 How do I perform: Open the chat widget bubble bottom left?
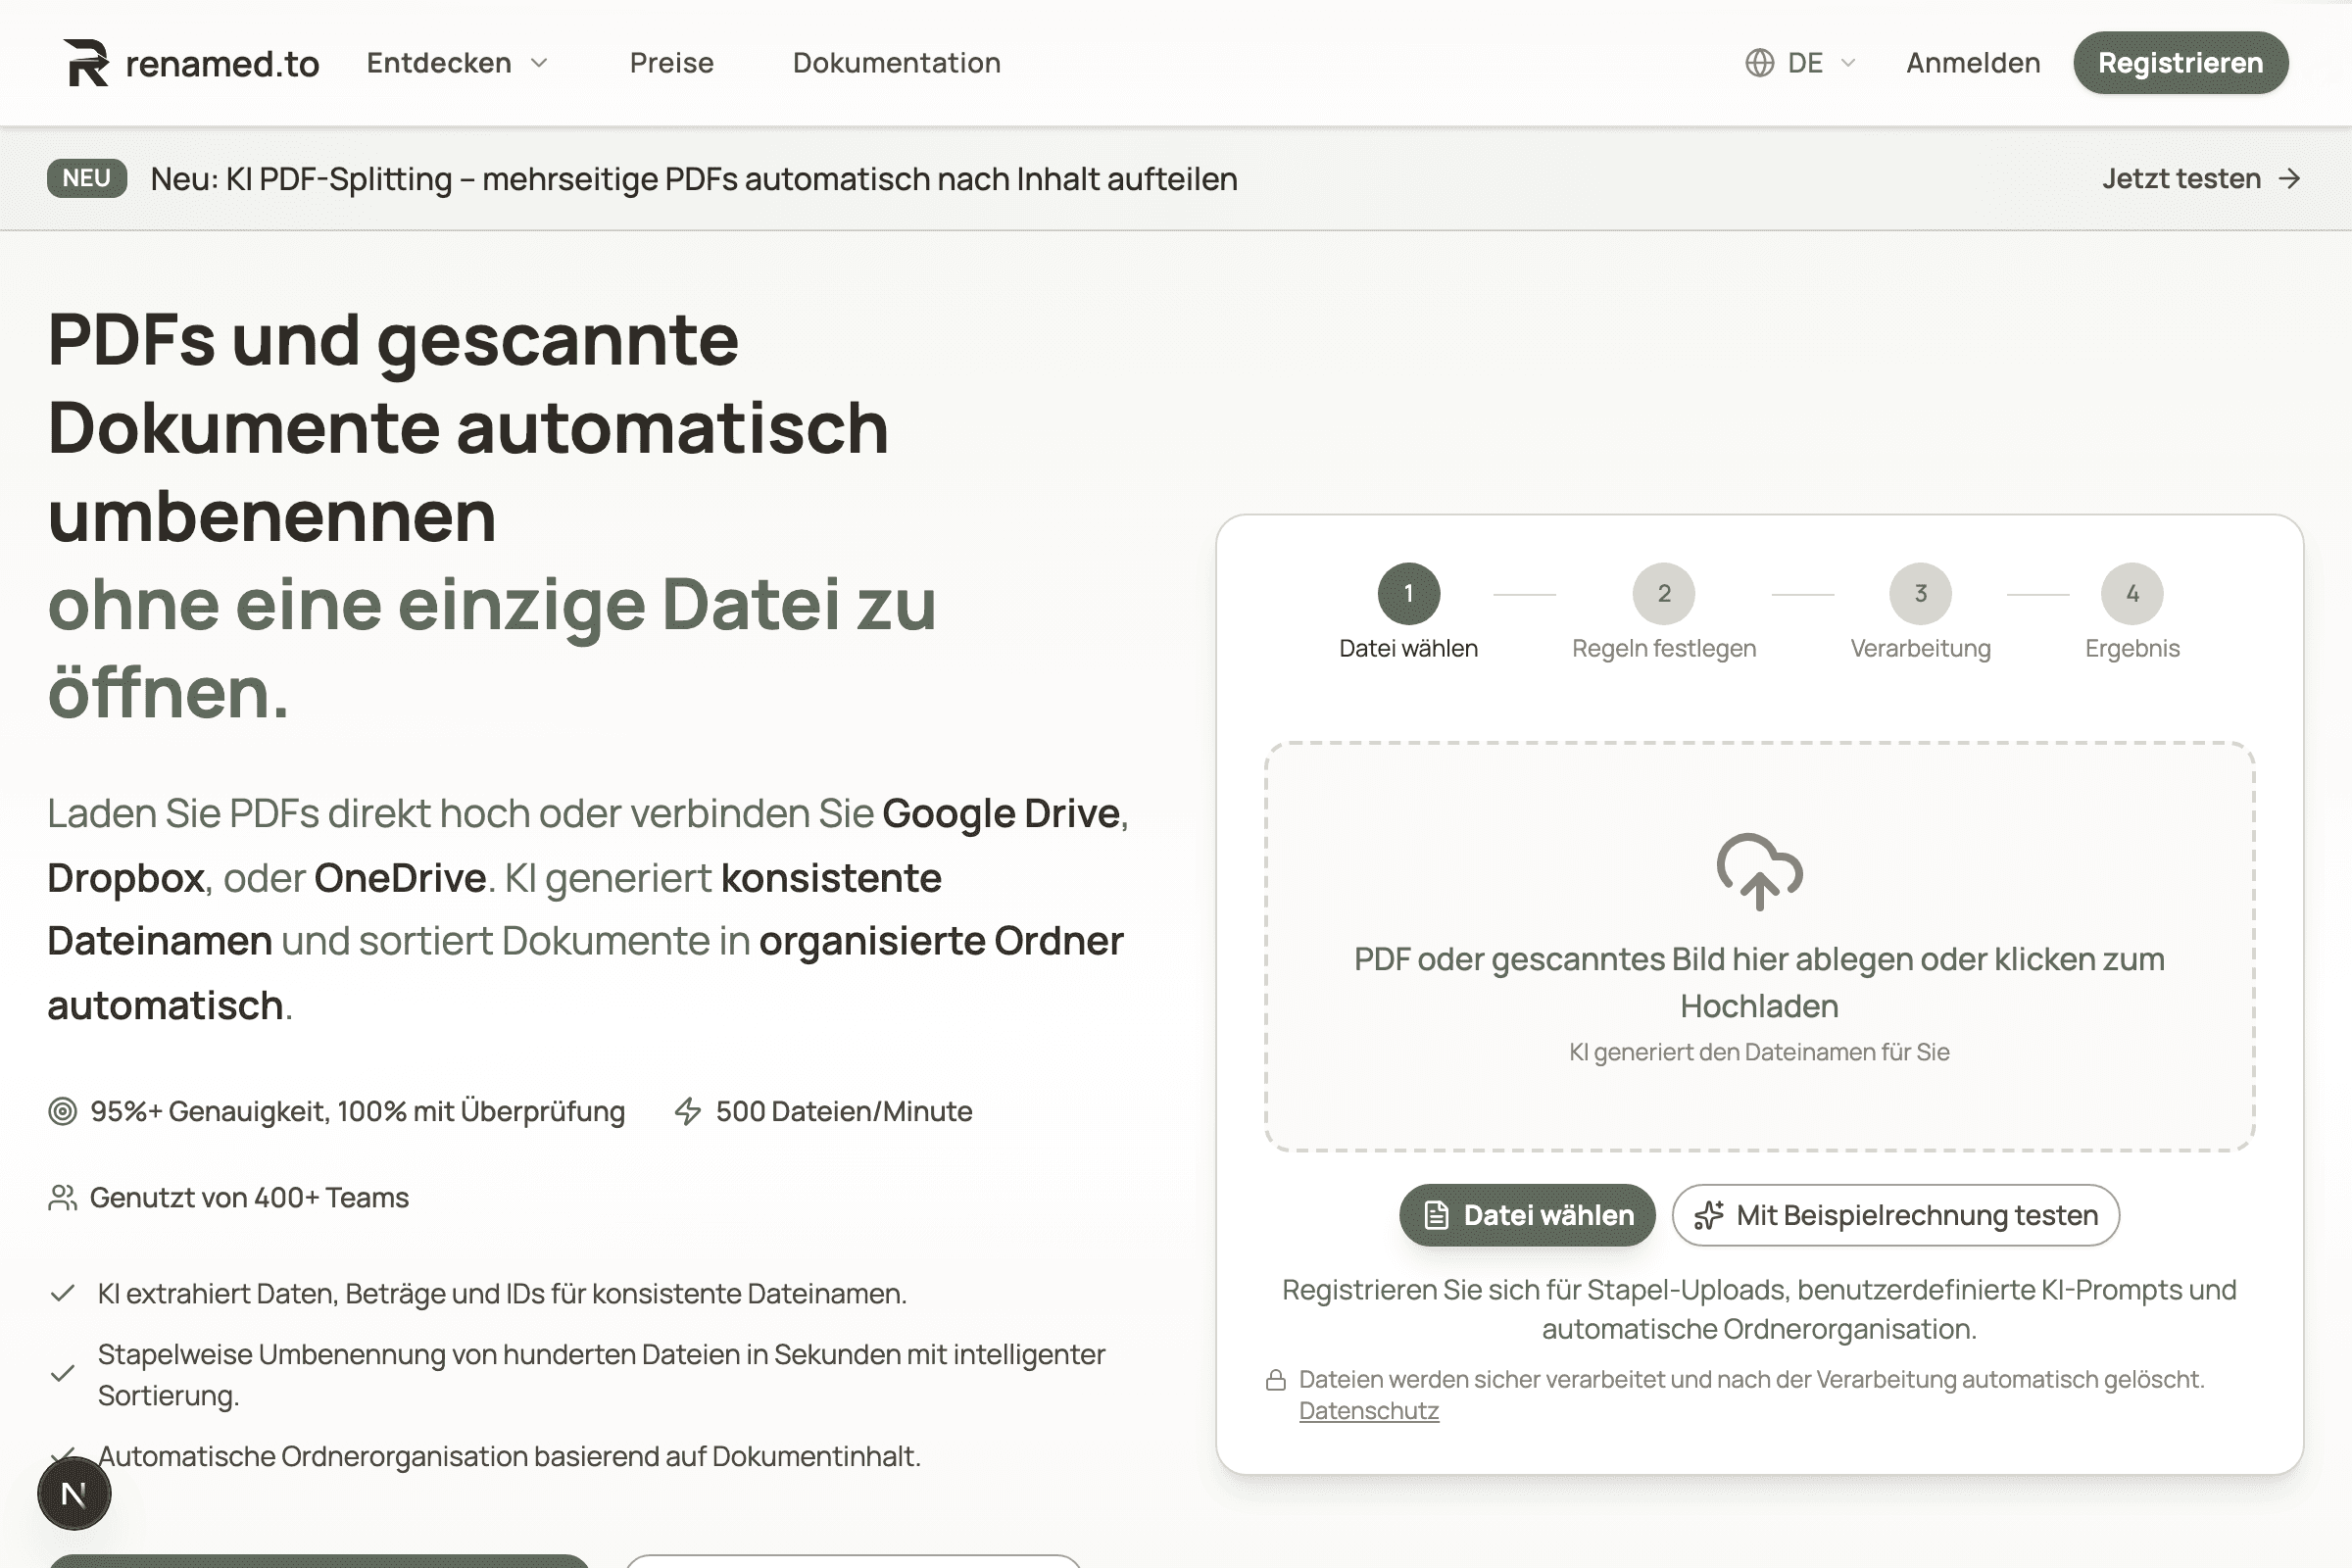point(75,1493)
